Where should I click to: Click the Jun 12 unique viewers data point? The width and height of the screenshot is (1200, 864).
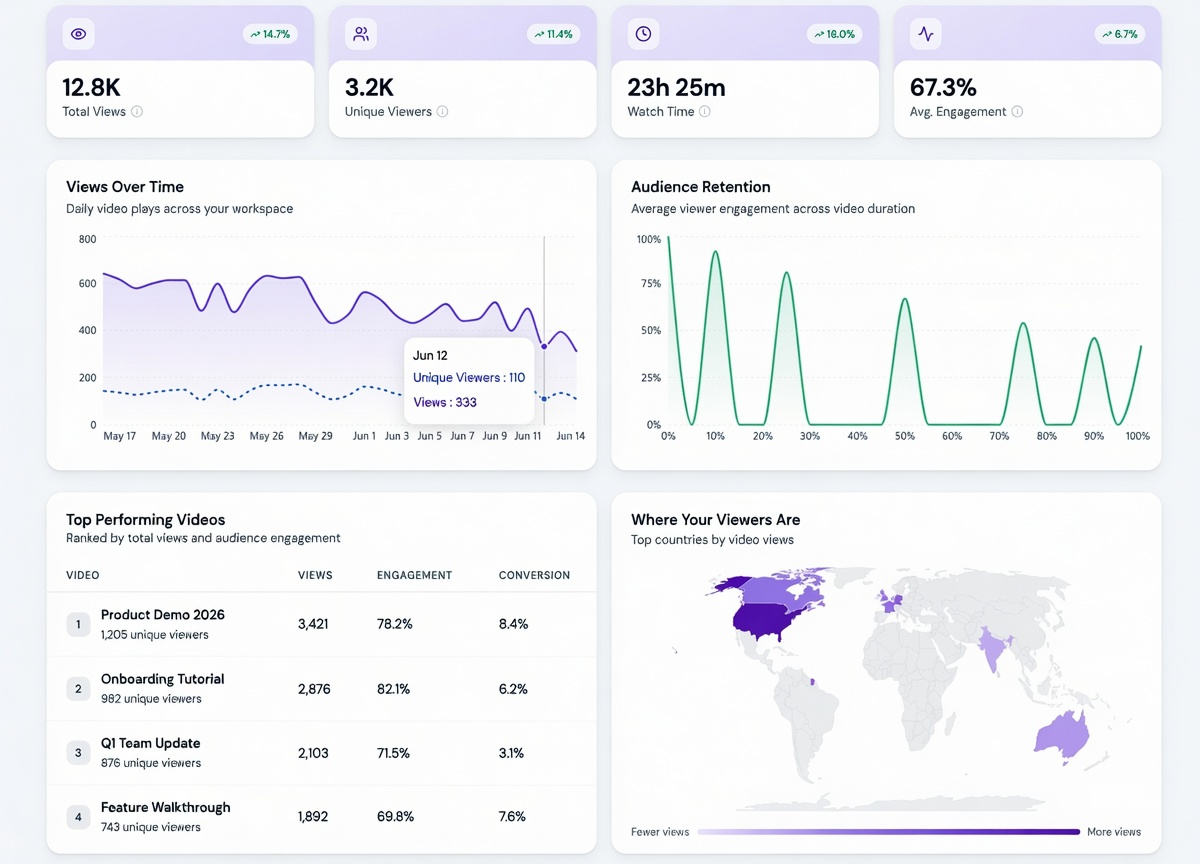pos(544,399)
